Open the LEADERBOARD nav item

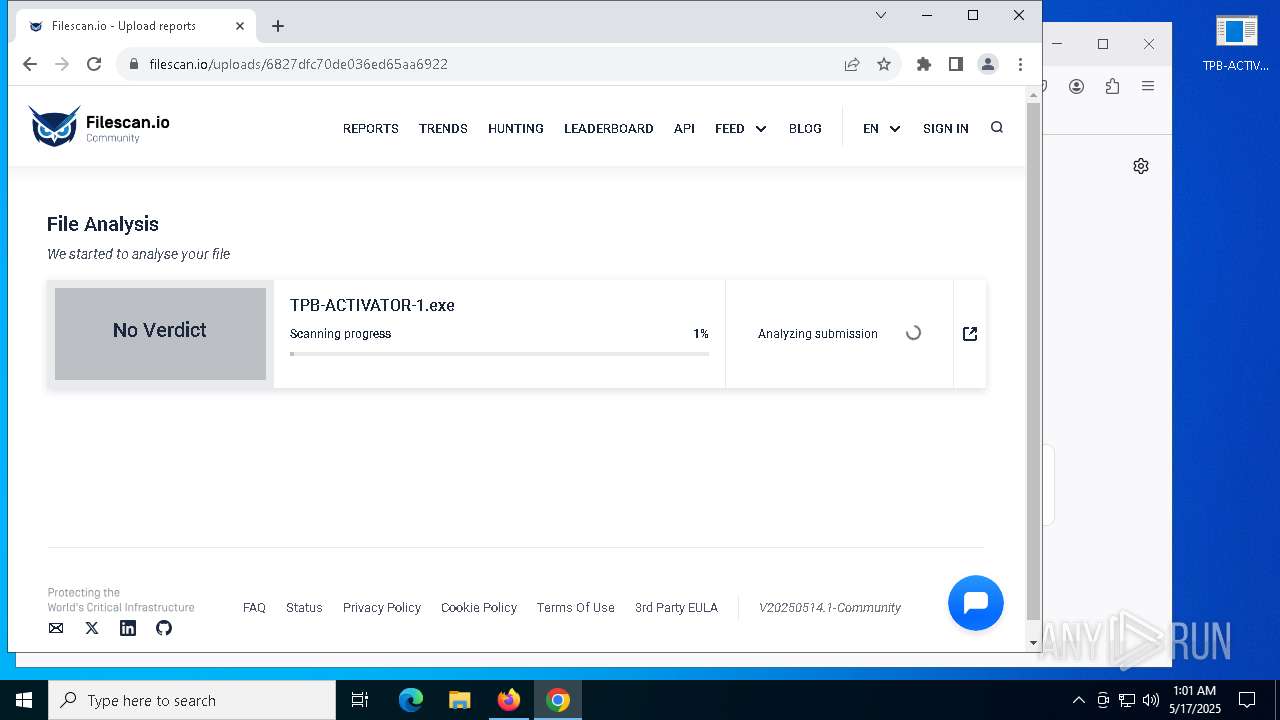(608, 128)
